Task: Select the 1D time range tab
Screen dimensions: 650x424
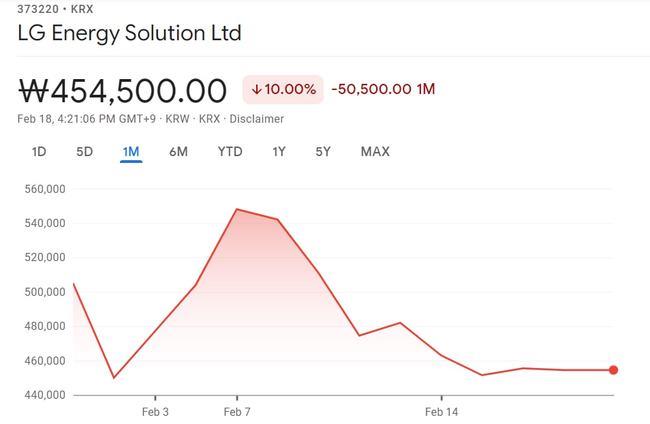Action: (39, 152)
